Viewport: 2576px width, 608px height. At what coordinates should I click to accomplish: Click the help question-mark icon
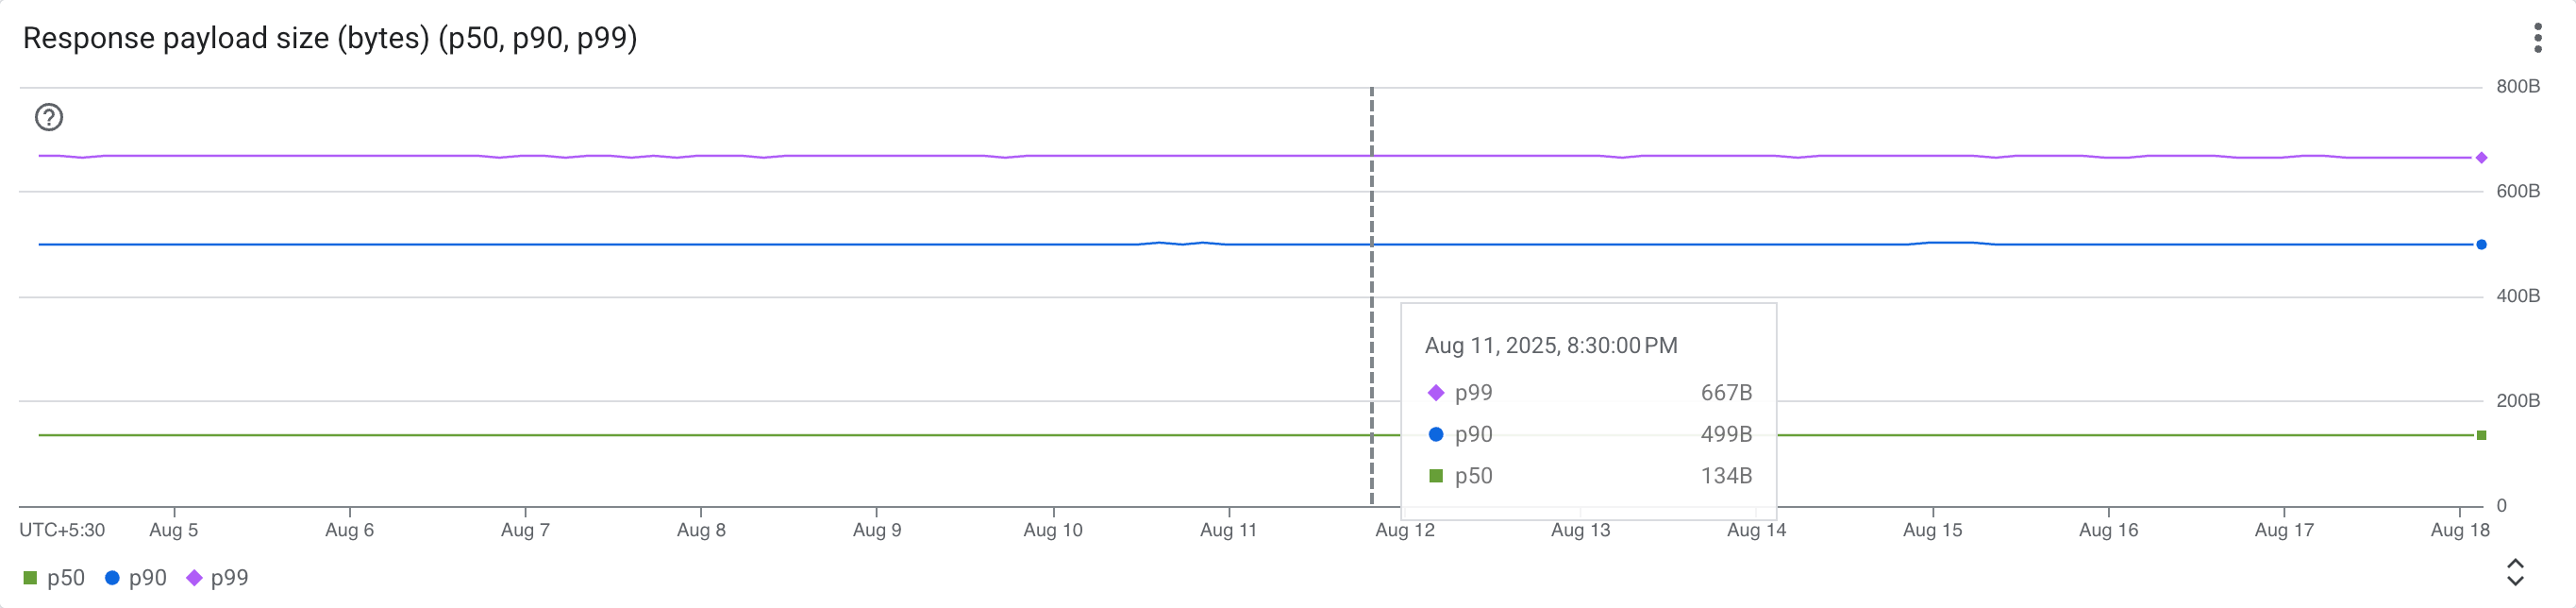pos(50,117)
